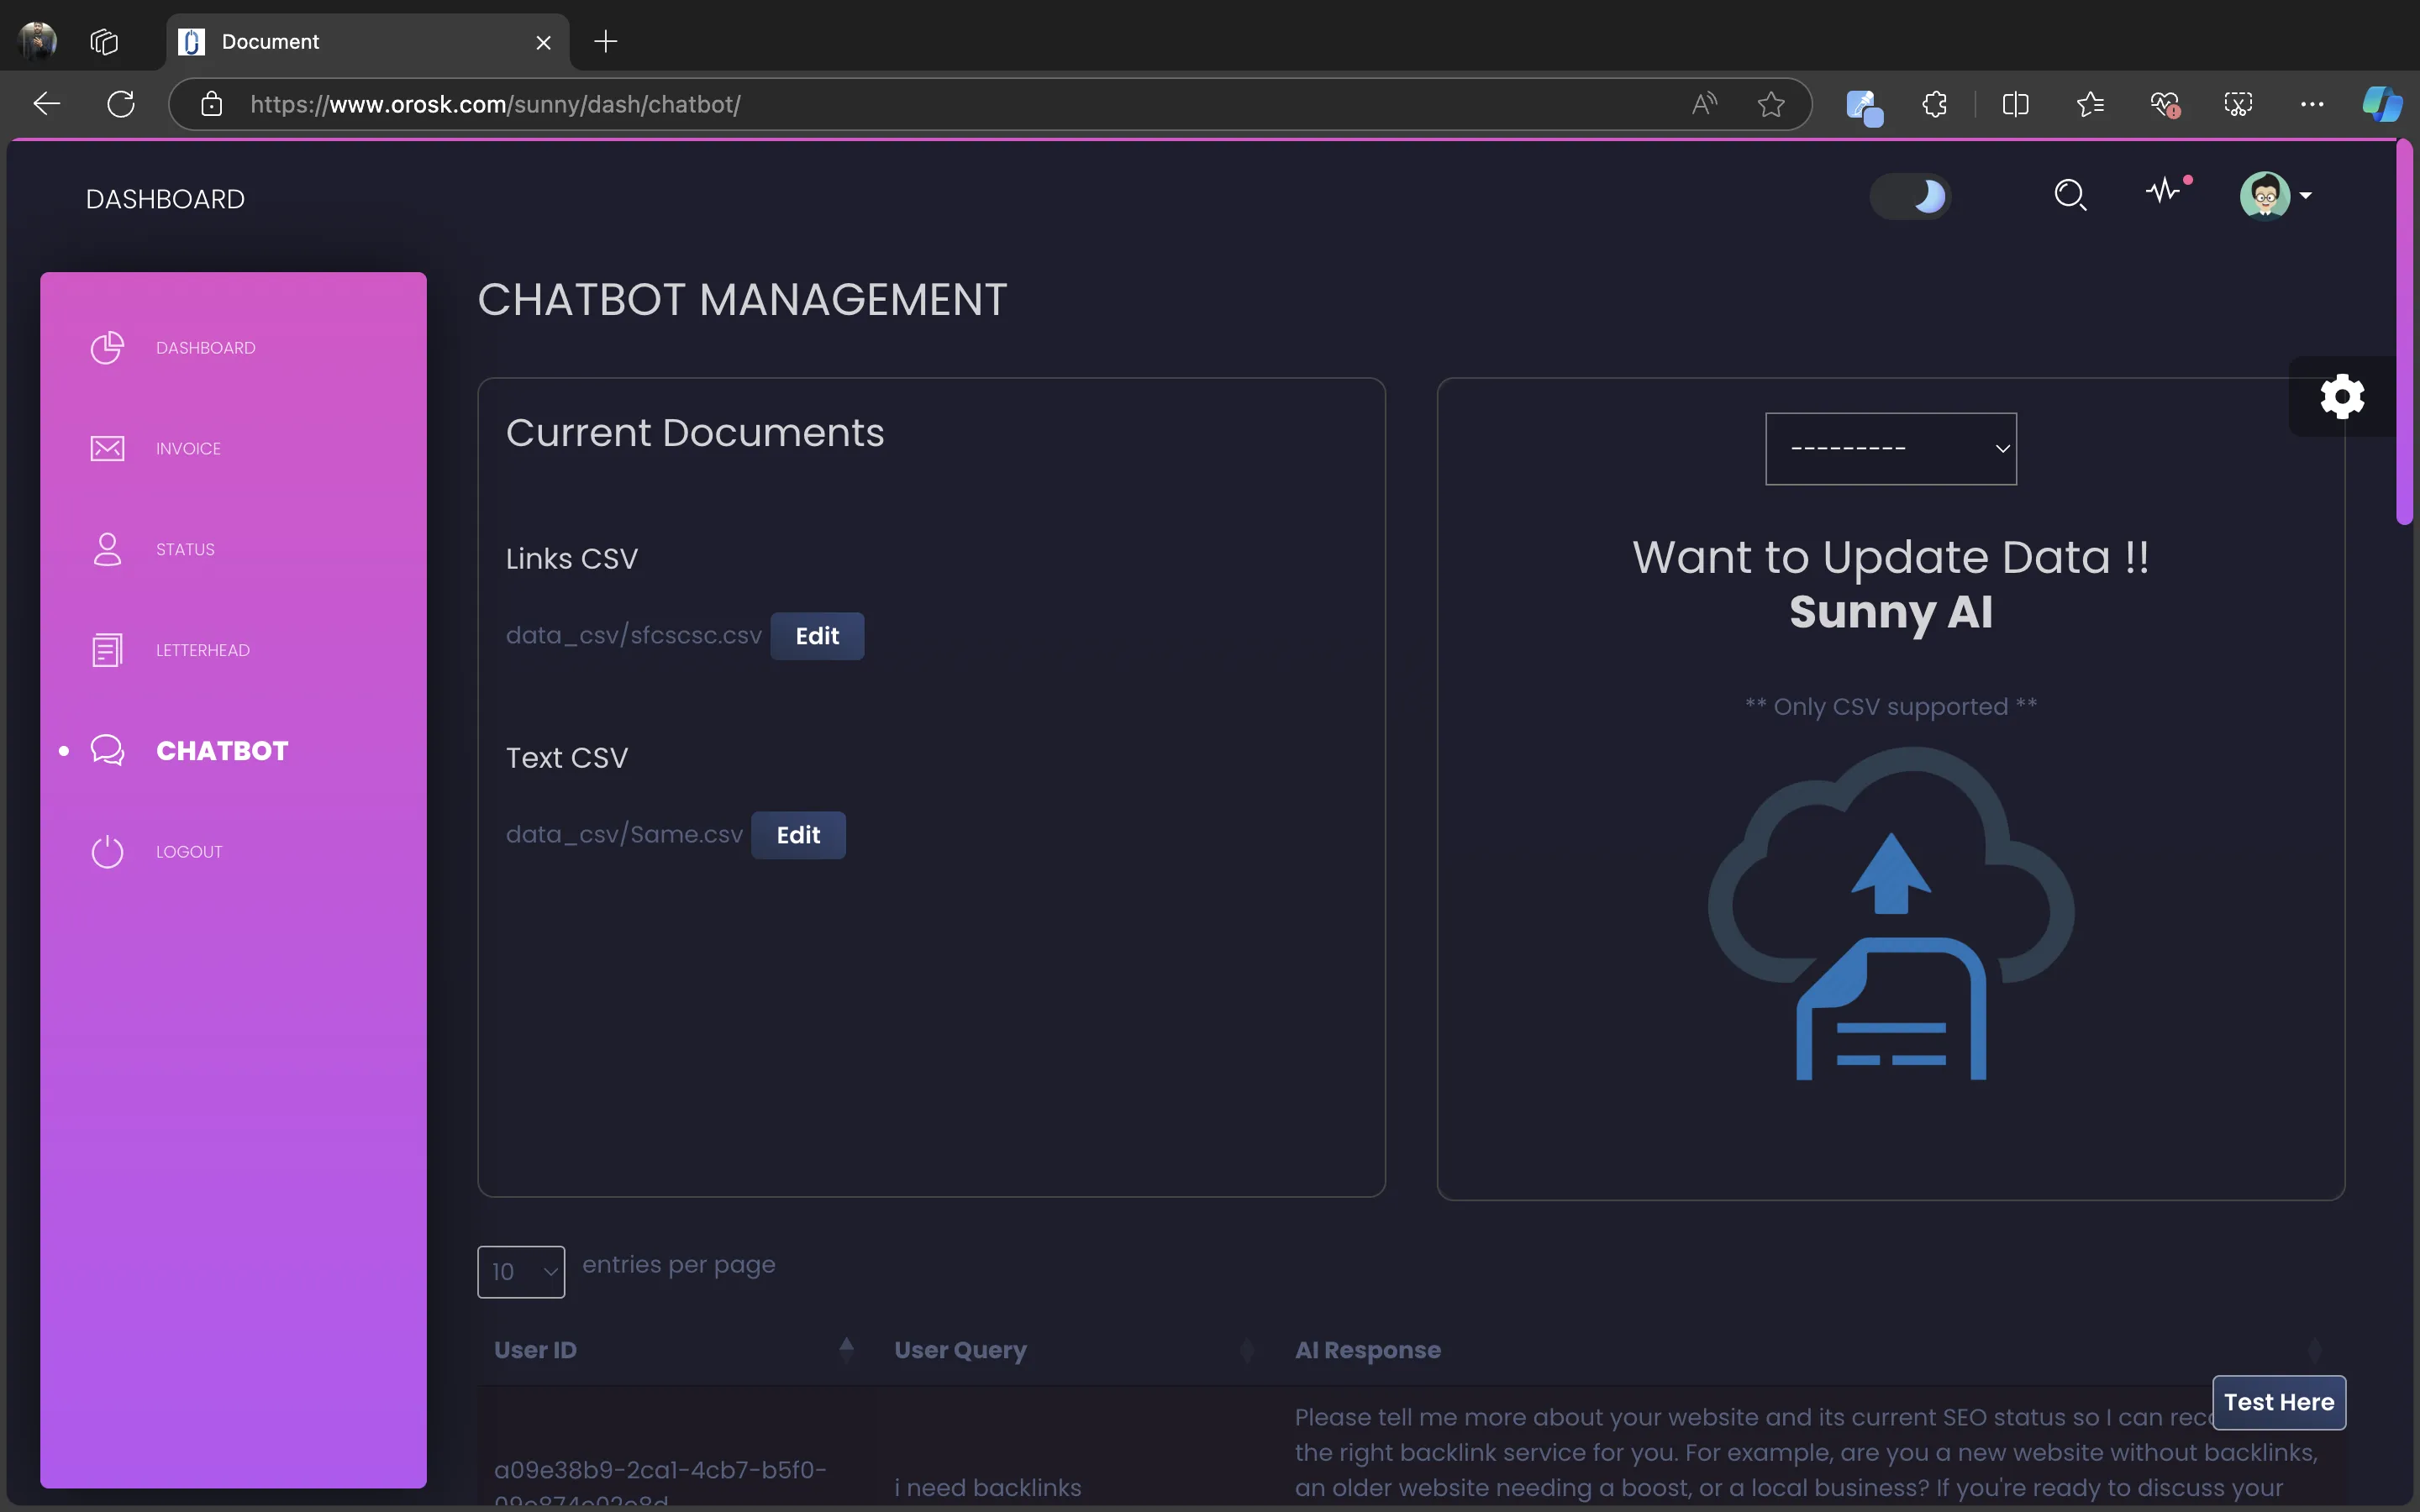The width and height of the screenshot is (2420, 1512).
Task: Open the tab actions workspace icon
Action: pyautogui.click(x=104, y=41)
